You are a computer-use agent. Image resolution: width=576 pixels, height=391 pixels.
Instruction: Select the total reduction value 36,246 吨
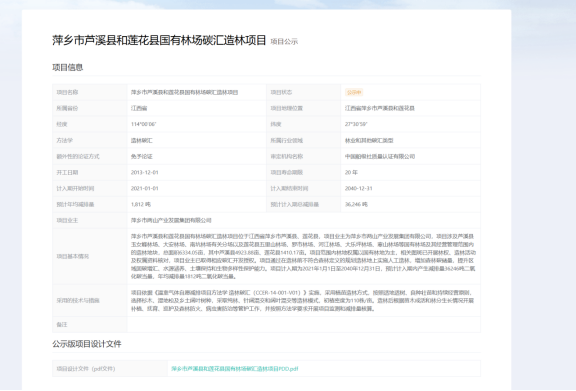[x=356, y=204]
